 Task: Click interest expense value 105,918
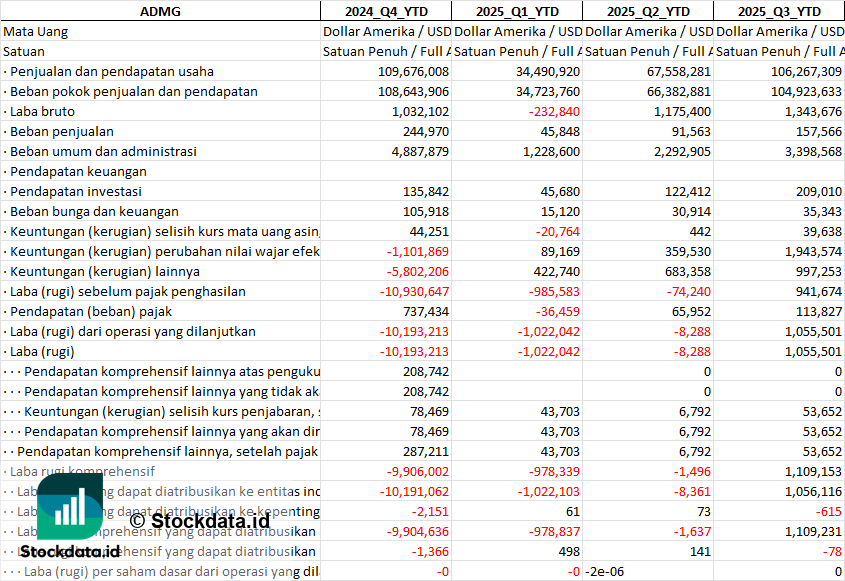[x=426, y=211]
